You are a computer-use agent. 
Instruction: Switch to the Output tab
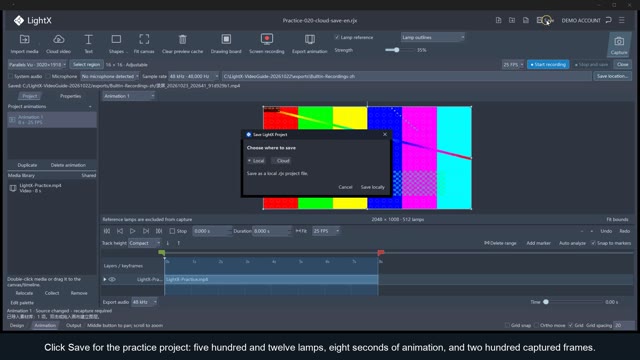73,325
